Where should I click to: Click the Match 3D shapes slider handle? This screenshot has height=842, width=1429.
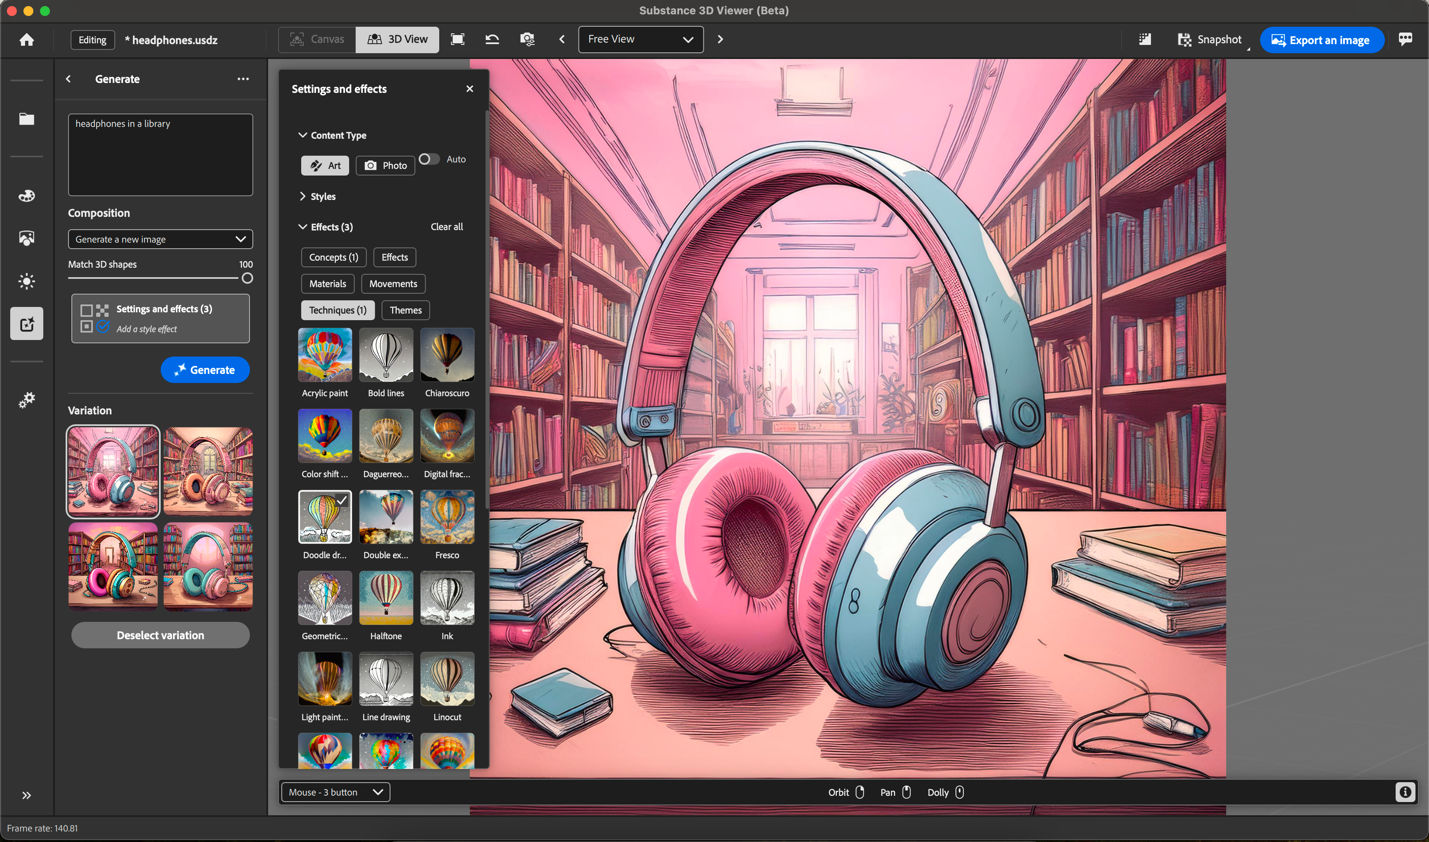(x=247, y=278)
